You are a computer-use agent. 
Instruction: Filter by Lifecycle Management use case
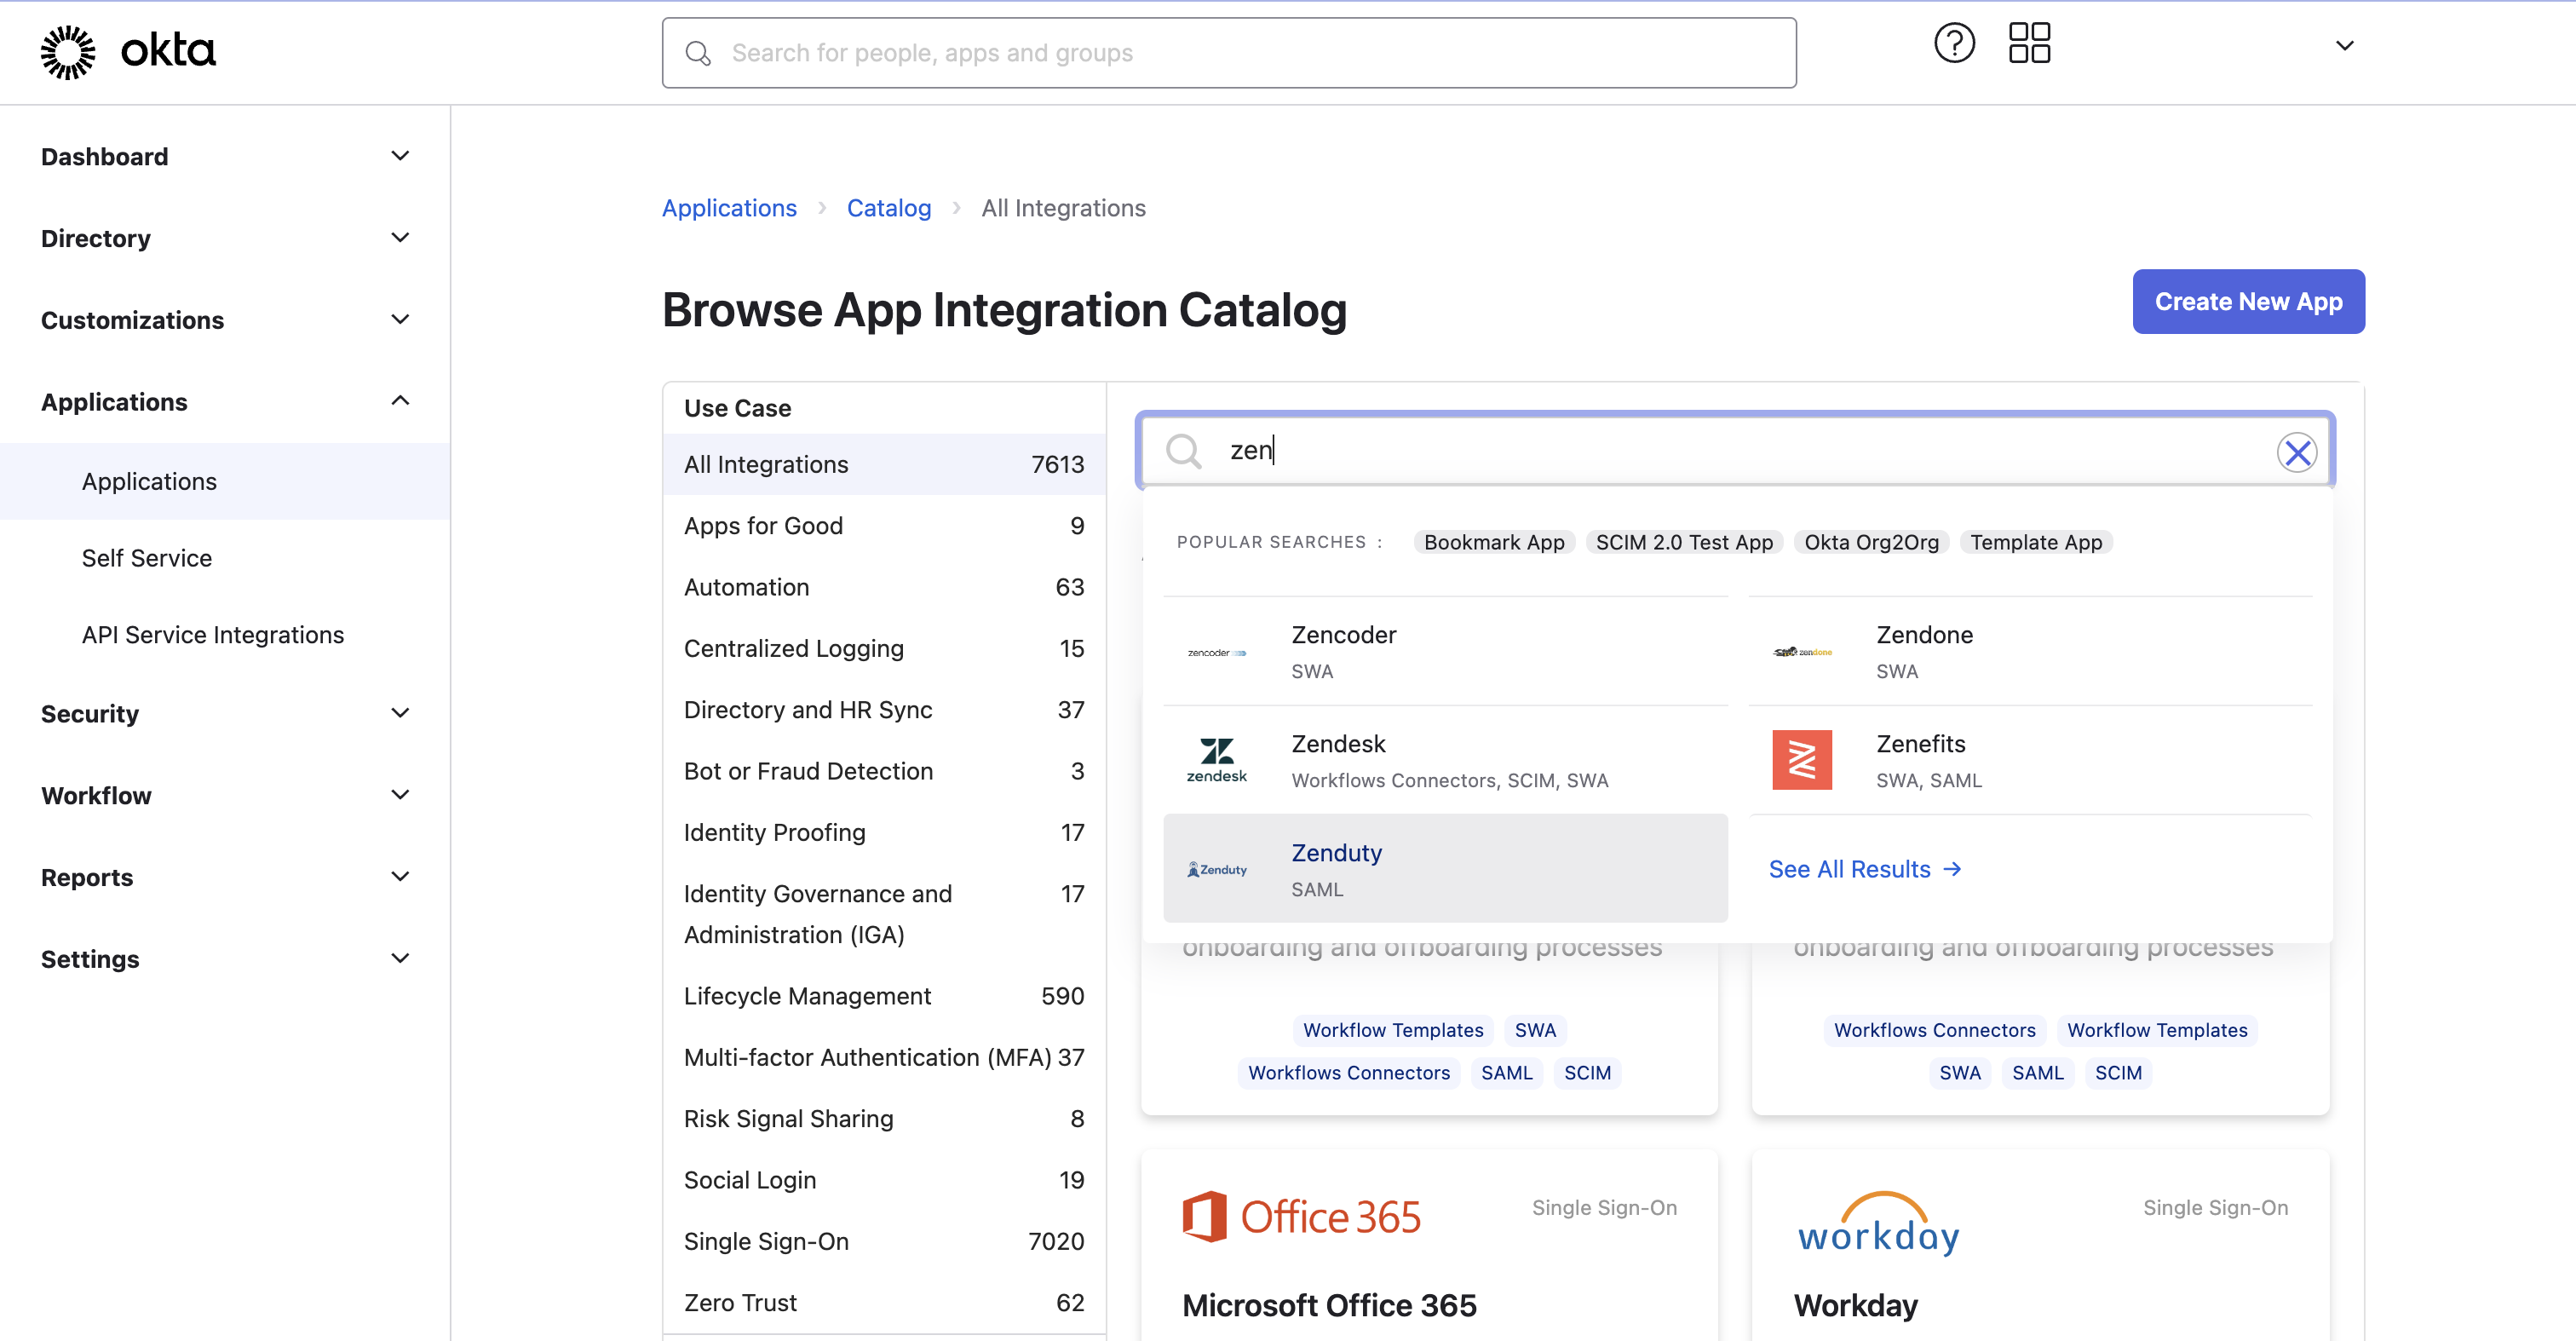(x=807, y=996)
